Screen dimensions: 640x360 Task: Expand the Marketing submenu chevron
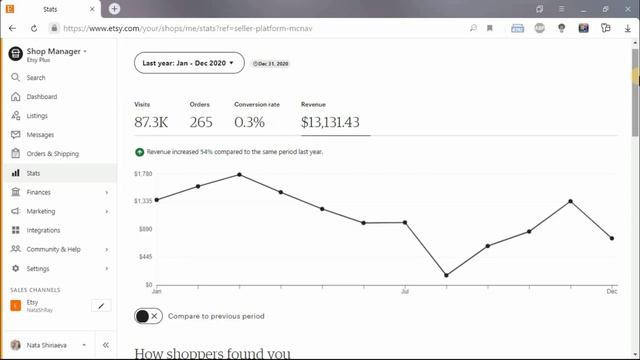coord(107,211)
